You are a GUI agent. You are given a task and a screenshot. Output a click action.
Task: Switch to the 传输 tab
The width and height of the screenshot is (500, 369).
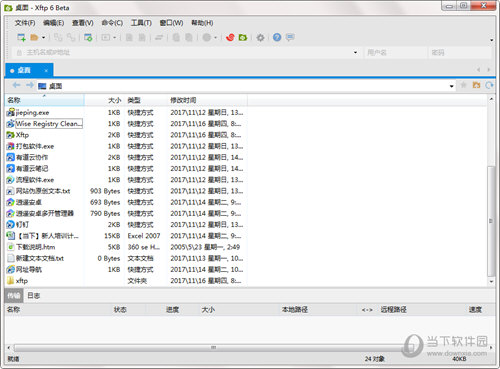point(14,295)
